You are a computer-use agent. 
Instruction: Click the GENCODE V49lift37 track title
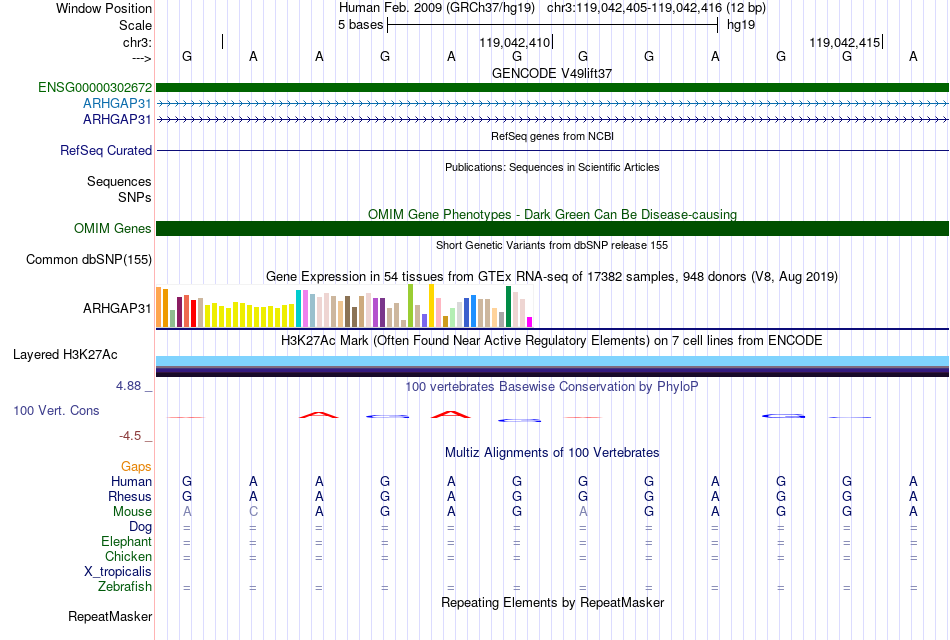[x=552, y=73]
